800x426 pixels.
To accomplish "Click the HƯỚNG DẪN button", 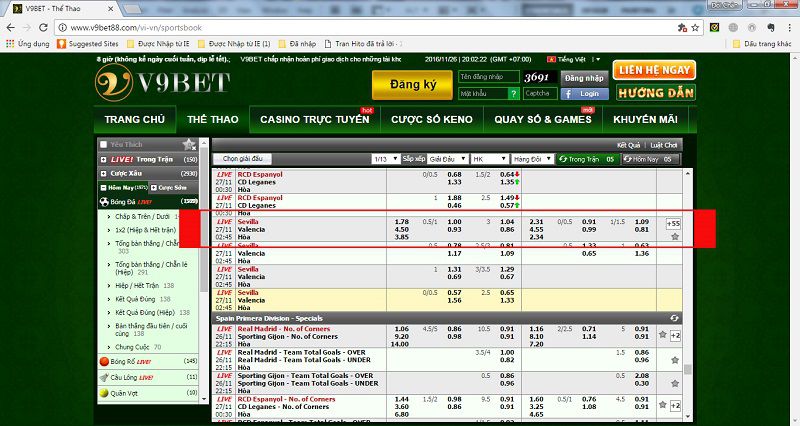I will (656, 92).
